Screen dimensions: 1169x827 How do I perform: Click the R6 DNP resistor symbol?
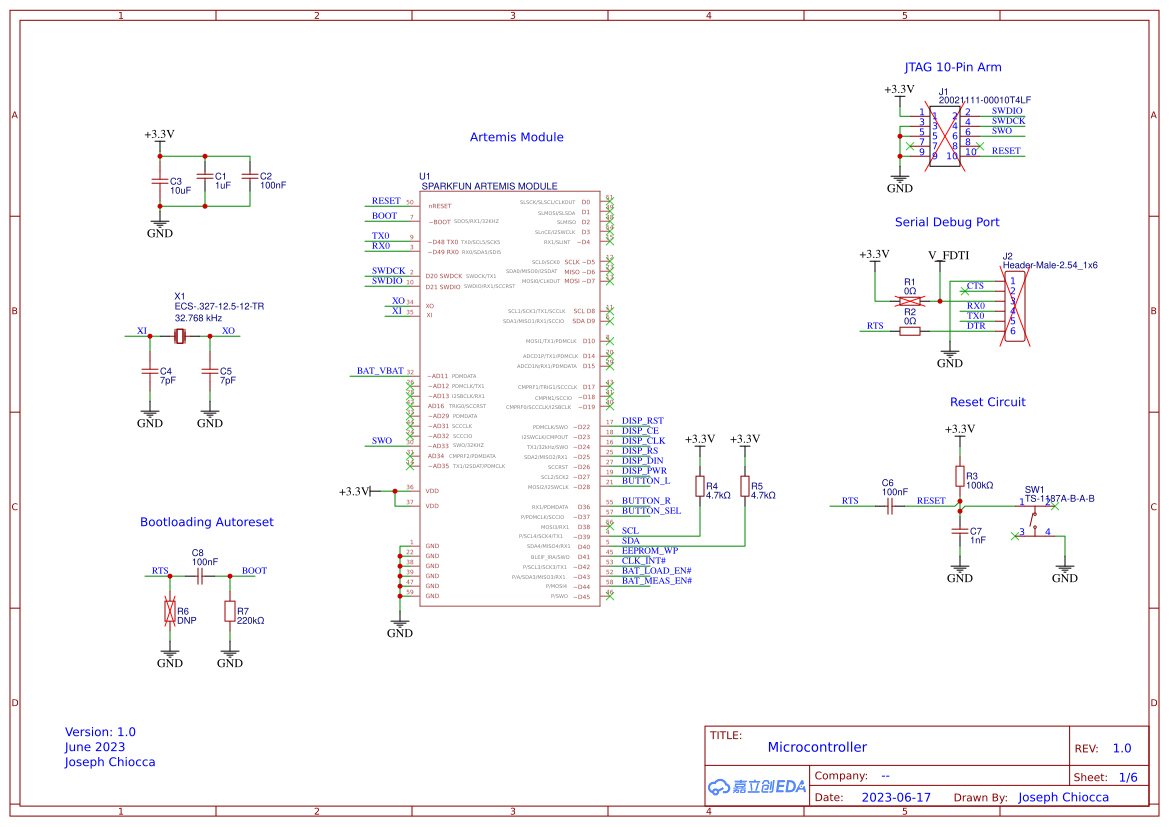click(x=170, y=610)
